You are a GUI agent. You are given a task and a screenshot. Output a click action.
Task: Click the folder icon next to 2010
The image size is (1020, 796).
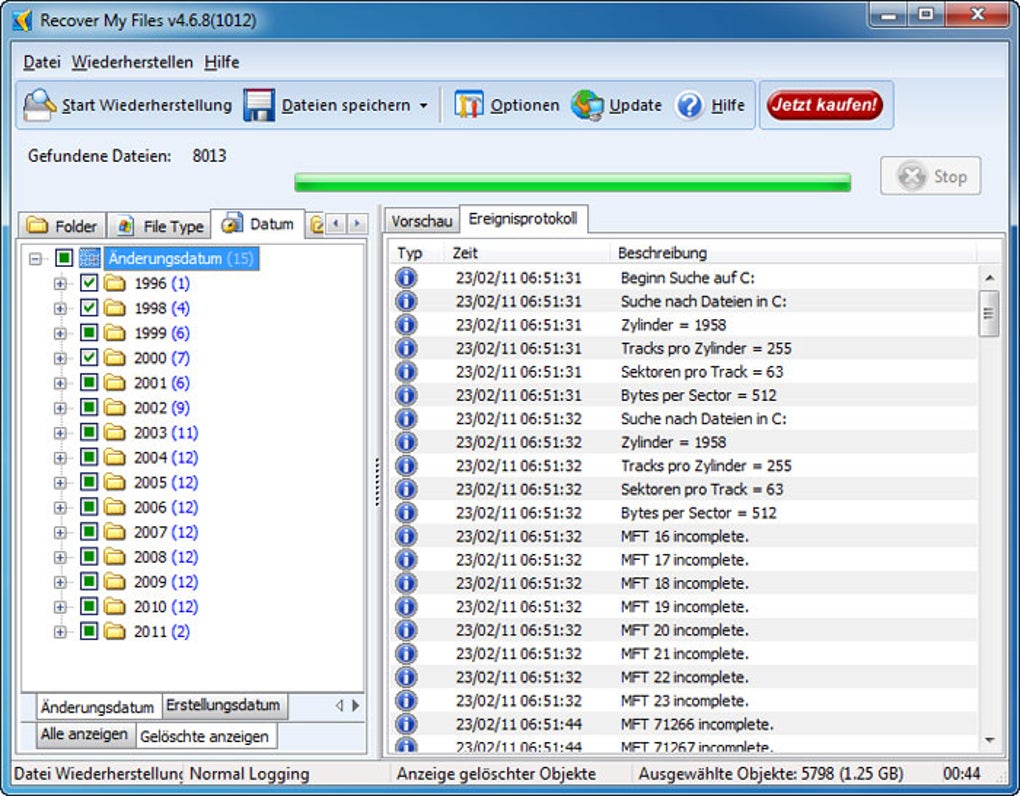click(114, 607)
